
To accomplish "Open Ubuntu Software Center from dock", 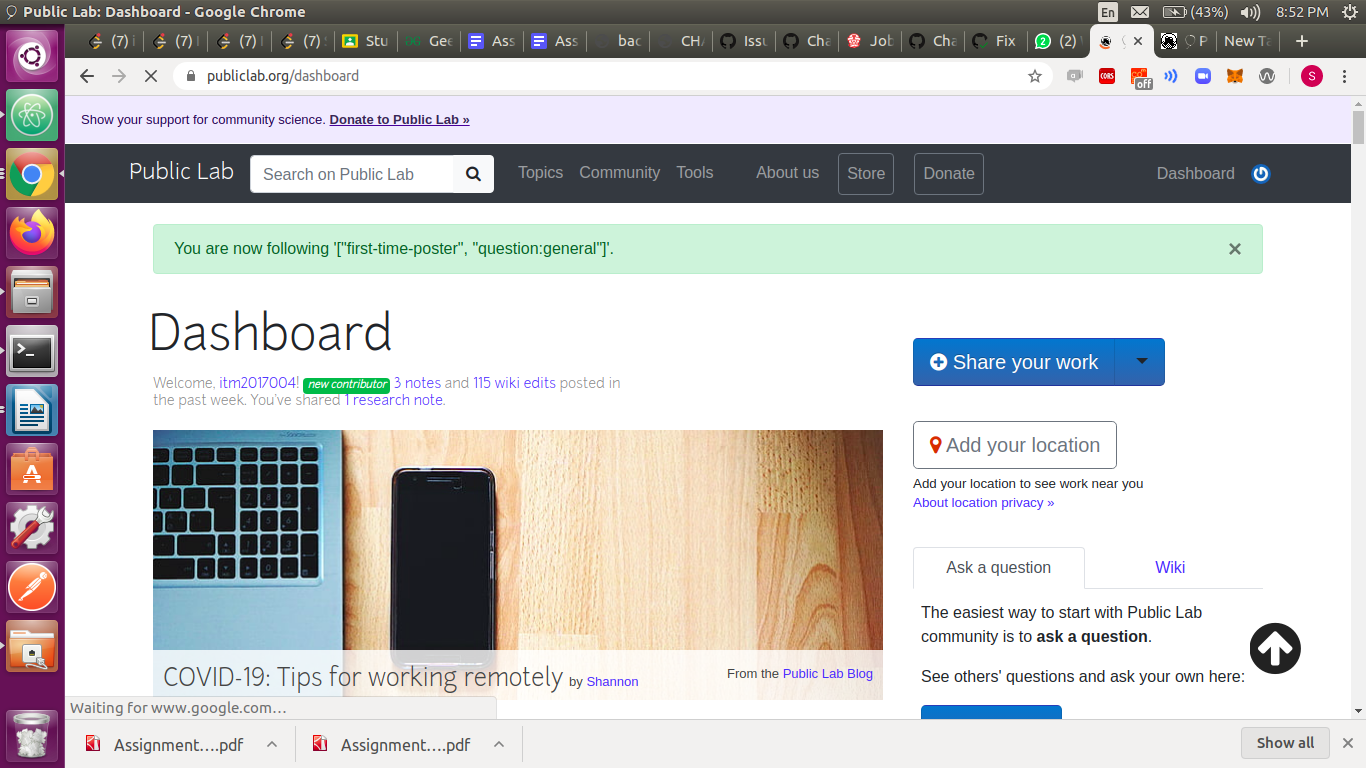I will click(33, 469).
